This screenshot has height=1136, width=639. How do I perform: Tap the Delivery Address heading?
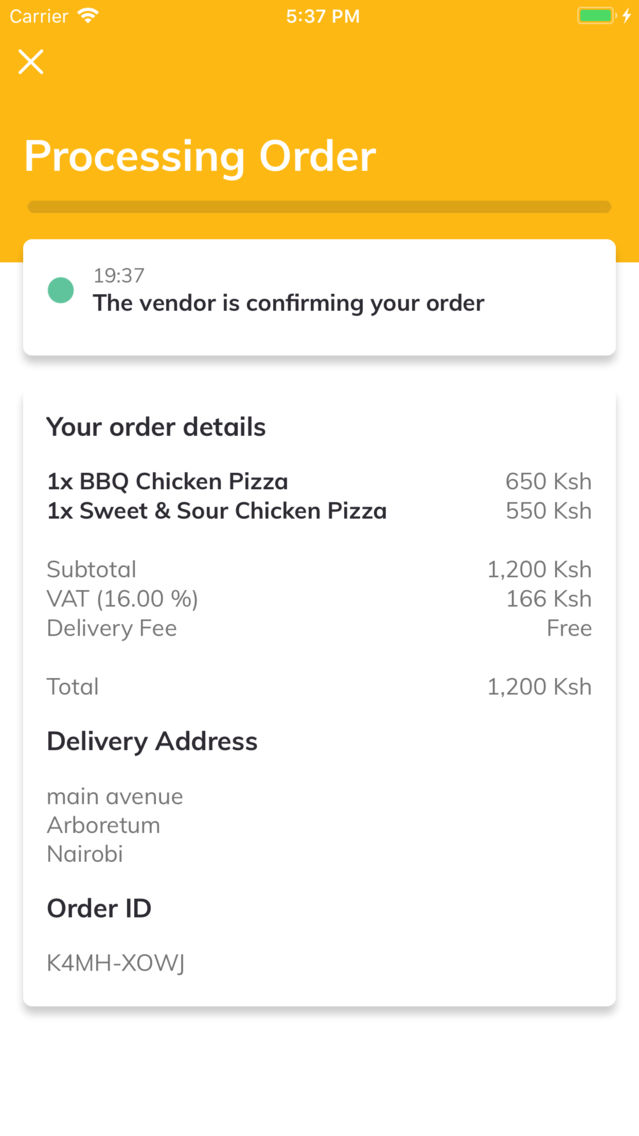[x=152, y=741]
